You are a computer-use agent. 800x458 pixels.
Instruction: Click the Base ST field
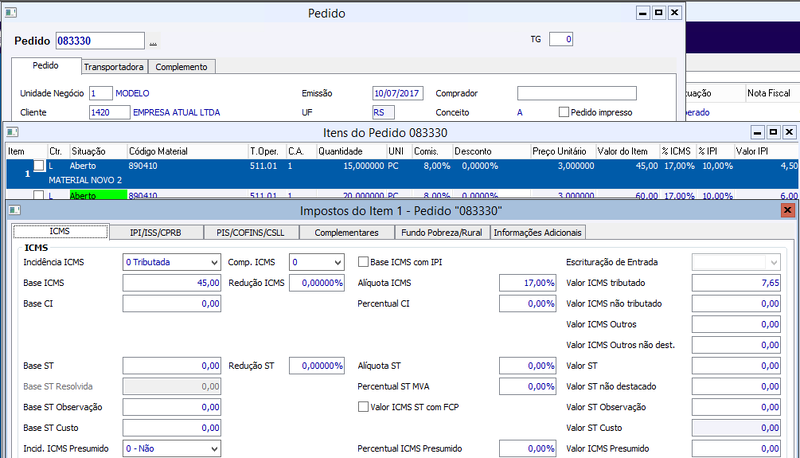[x=171, y=366]
